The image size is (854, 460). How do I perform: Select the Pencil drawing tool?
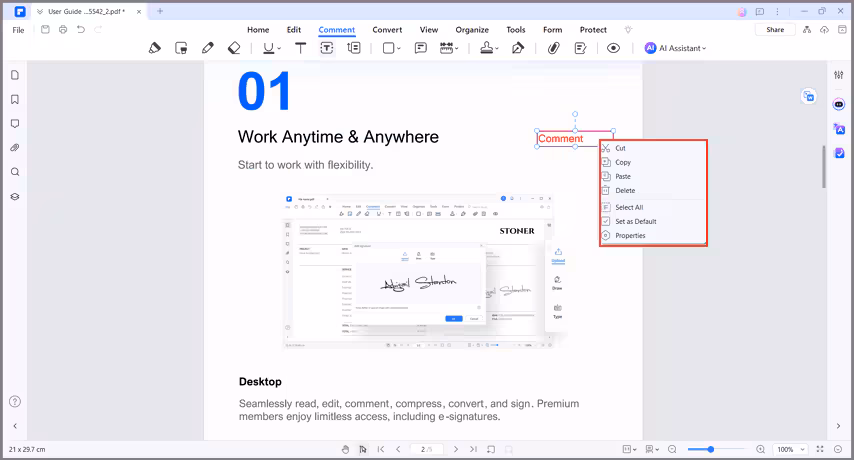(207, 48)
